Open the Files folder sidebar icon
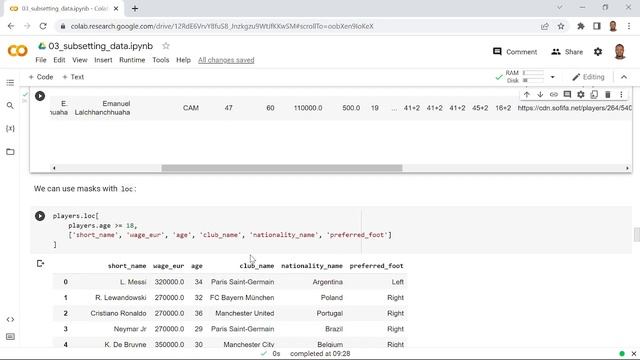 (10, 152)
